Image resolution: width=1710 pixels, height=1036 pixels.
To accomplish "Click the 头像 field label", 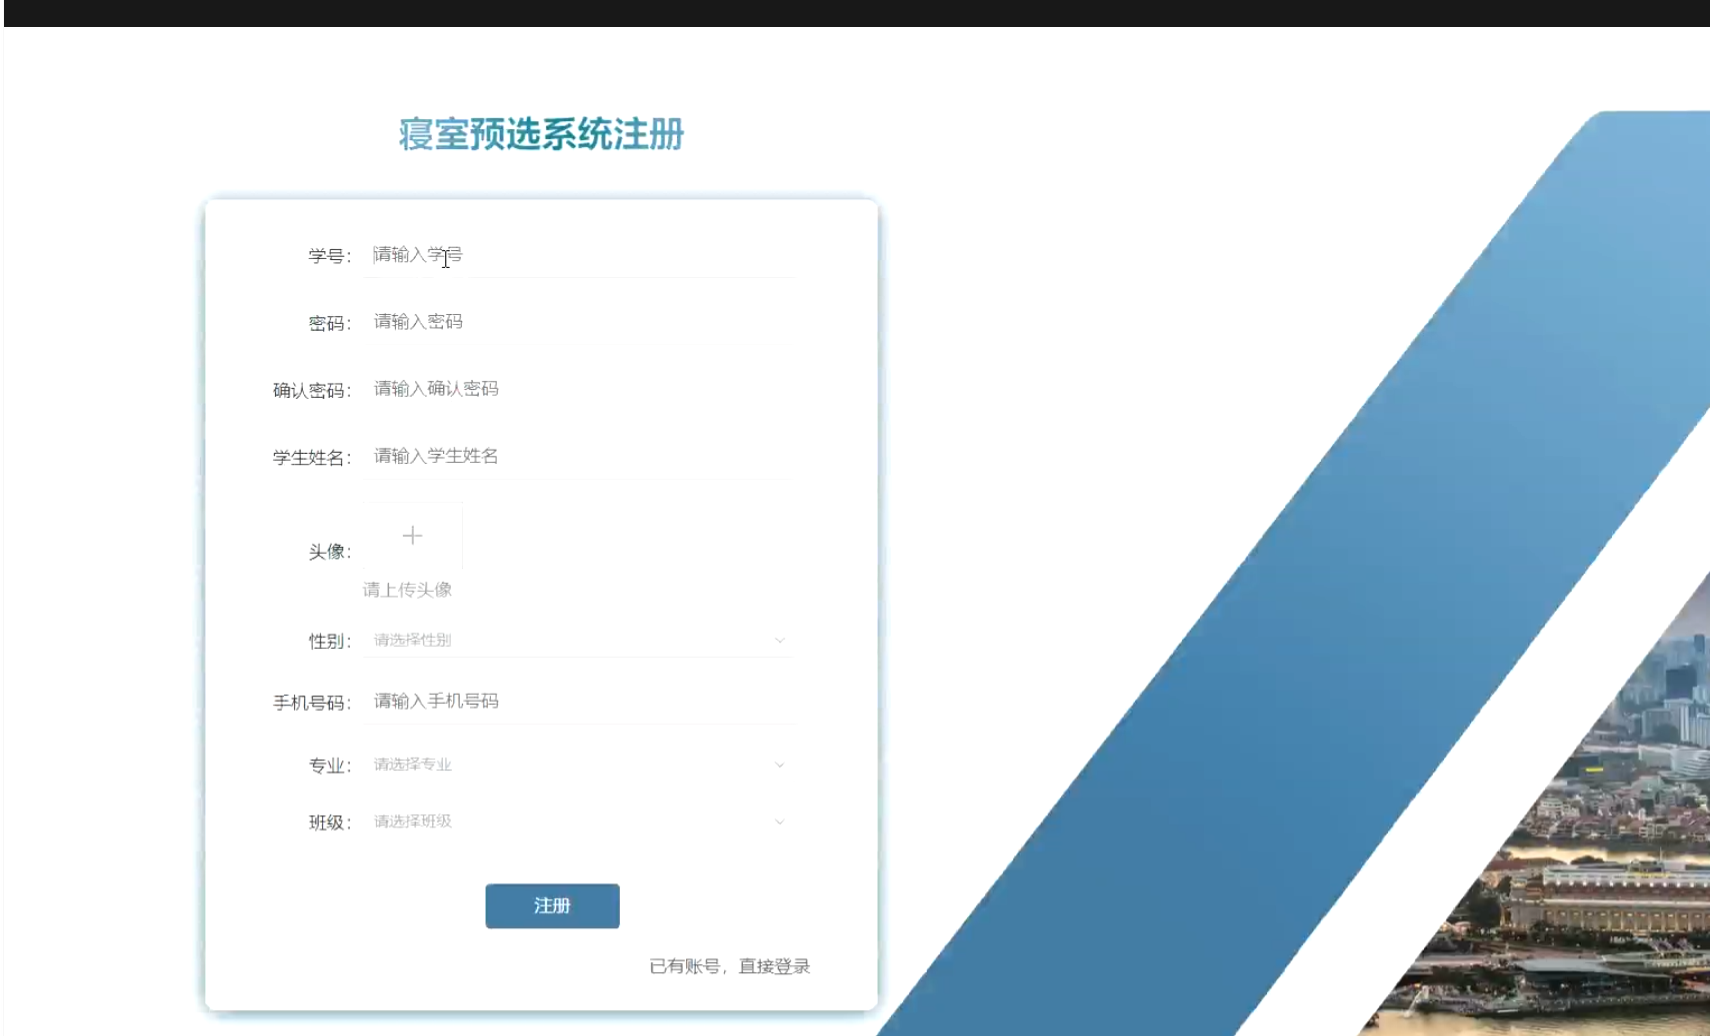I will click(328, 552).
